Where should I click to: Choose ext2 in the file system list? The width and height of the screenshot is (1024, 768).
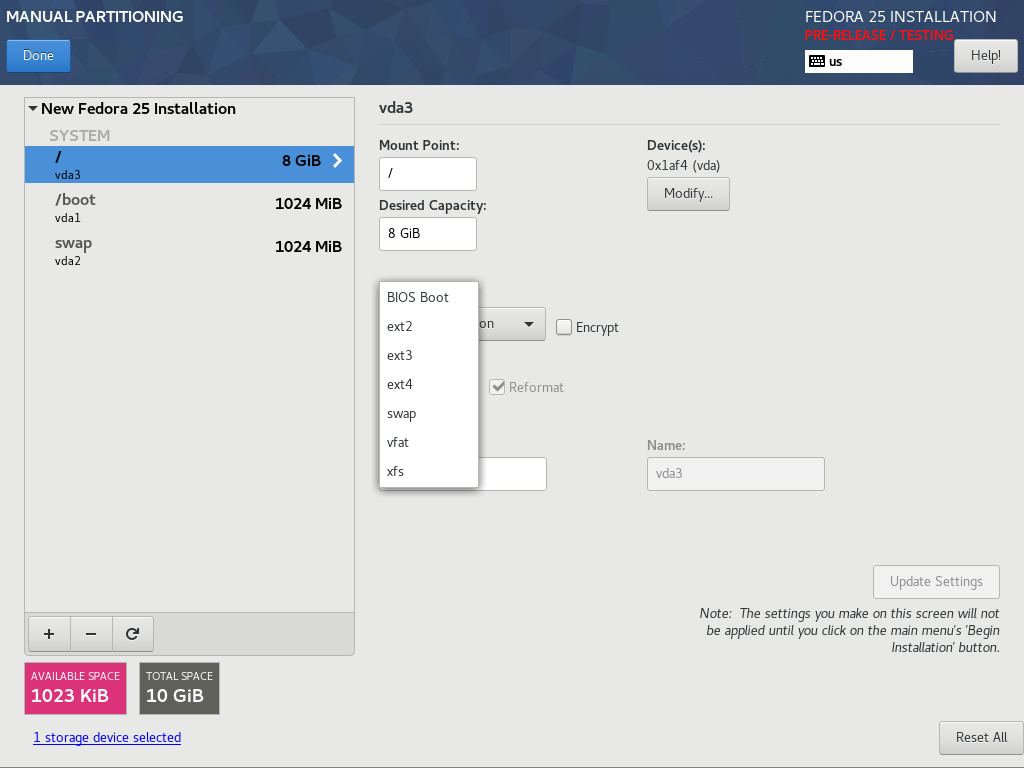[x=428, y=327]
